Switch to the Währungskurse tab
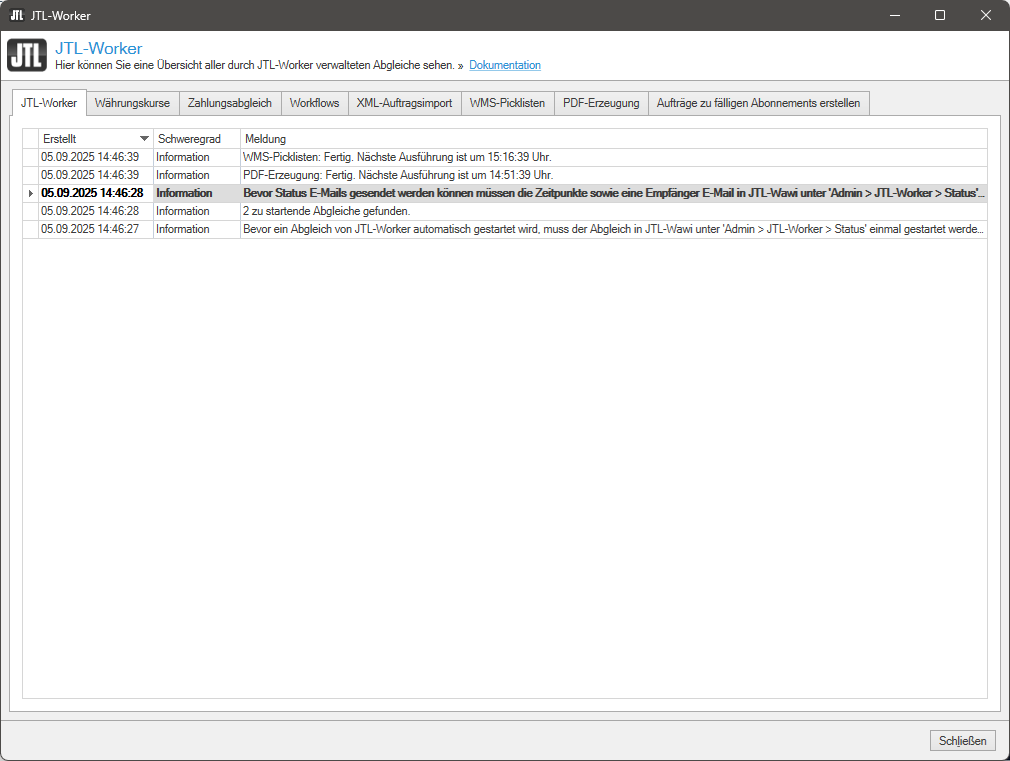The width and height of the screenshot is (1010, 761). click(132, 103)
